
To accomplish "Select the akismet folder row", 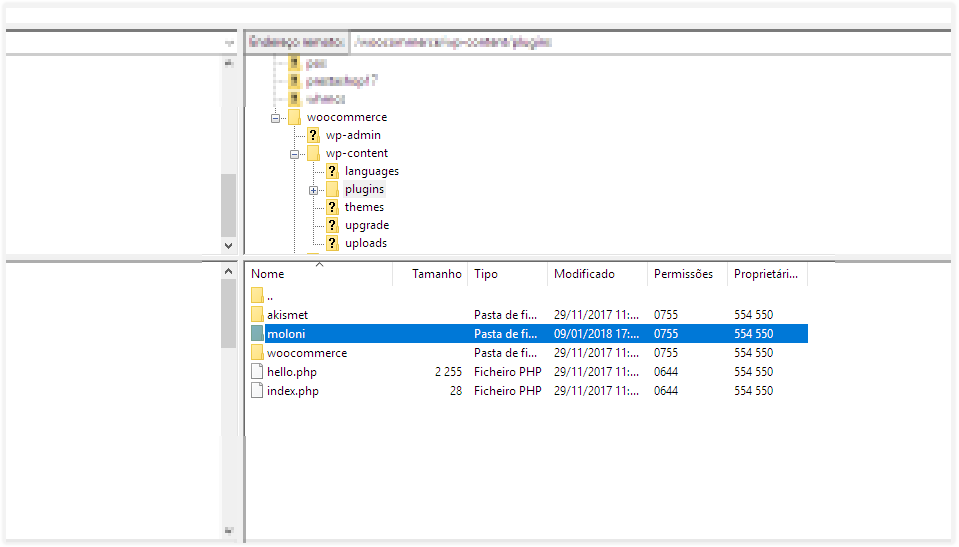I will [529, 314].
